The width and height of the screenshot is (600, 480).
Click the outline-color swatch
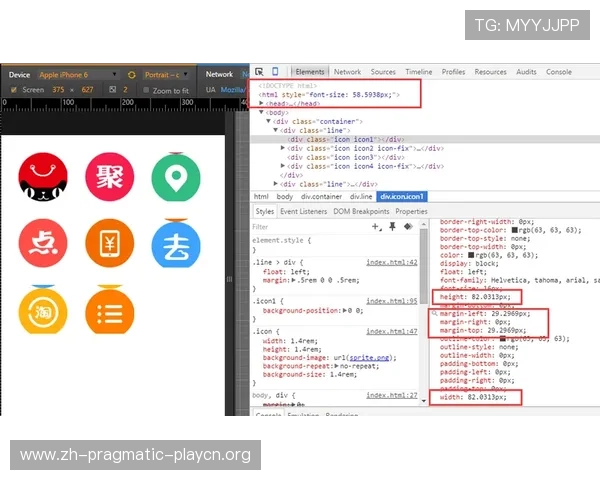503,338
